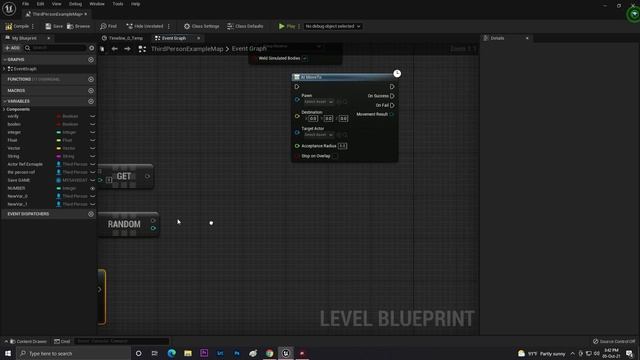
Task: Toggle Hide Unrelated nodes
Action: tap(145, 26)
